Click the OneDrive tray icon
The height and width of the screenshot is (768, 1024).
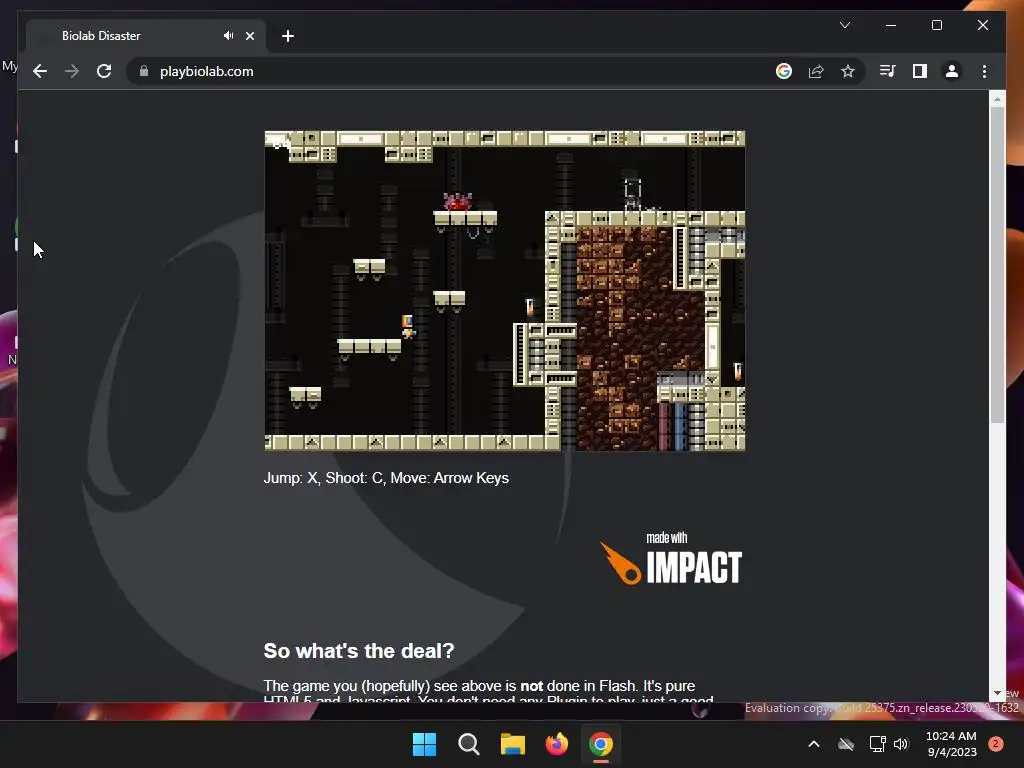846,744
